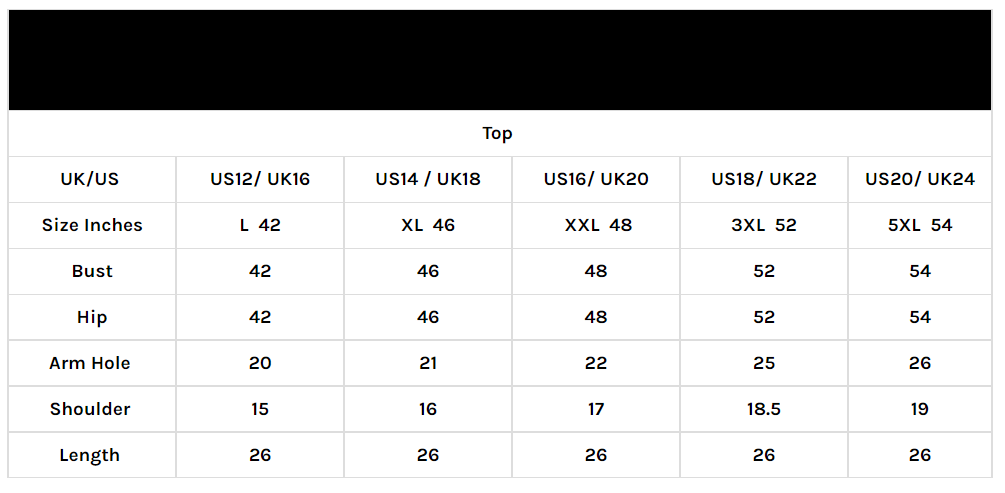Screen dimensions: 1005x493
Task: Click the "XXL 48" size cell
Action: point(596,225)
